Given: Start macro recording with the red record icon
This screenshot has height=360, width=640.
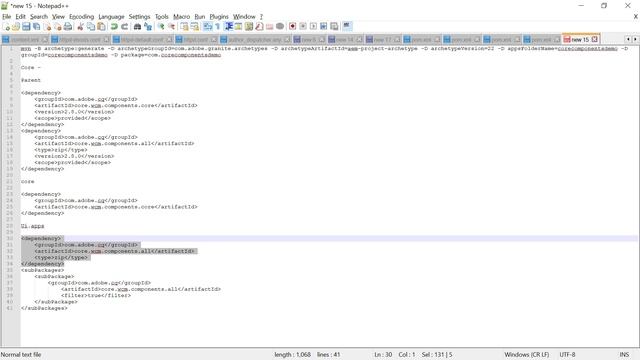Looking at the screenshot, I should pyautogui.click(x=293, y=27).
